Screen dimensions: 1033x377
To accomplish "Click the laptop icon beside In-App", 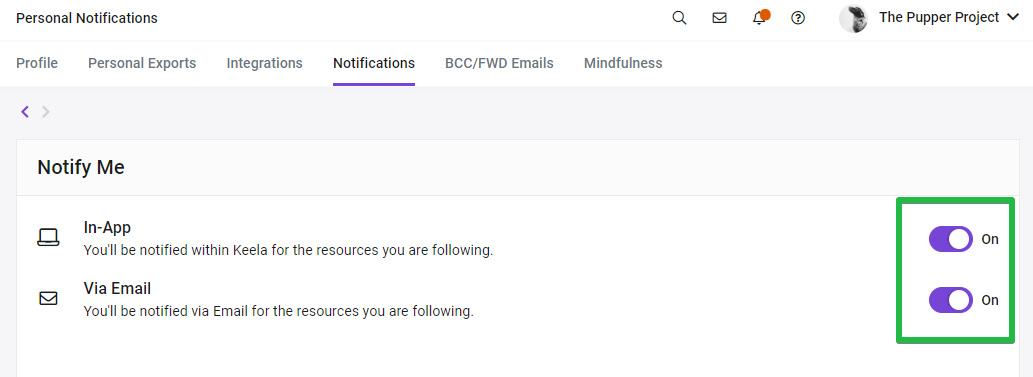I will coord(48,237).
